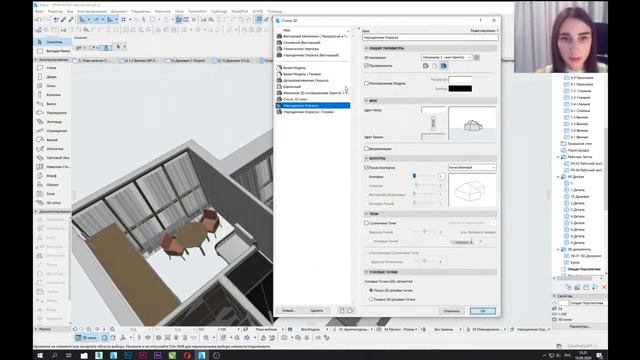Click the Цвет Неба (Sky color) swatch

click(x=433, y=110)
